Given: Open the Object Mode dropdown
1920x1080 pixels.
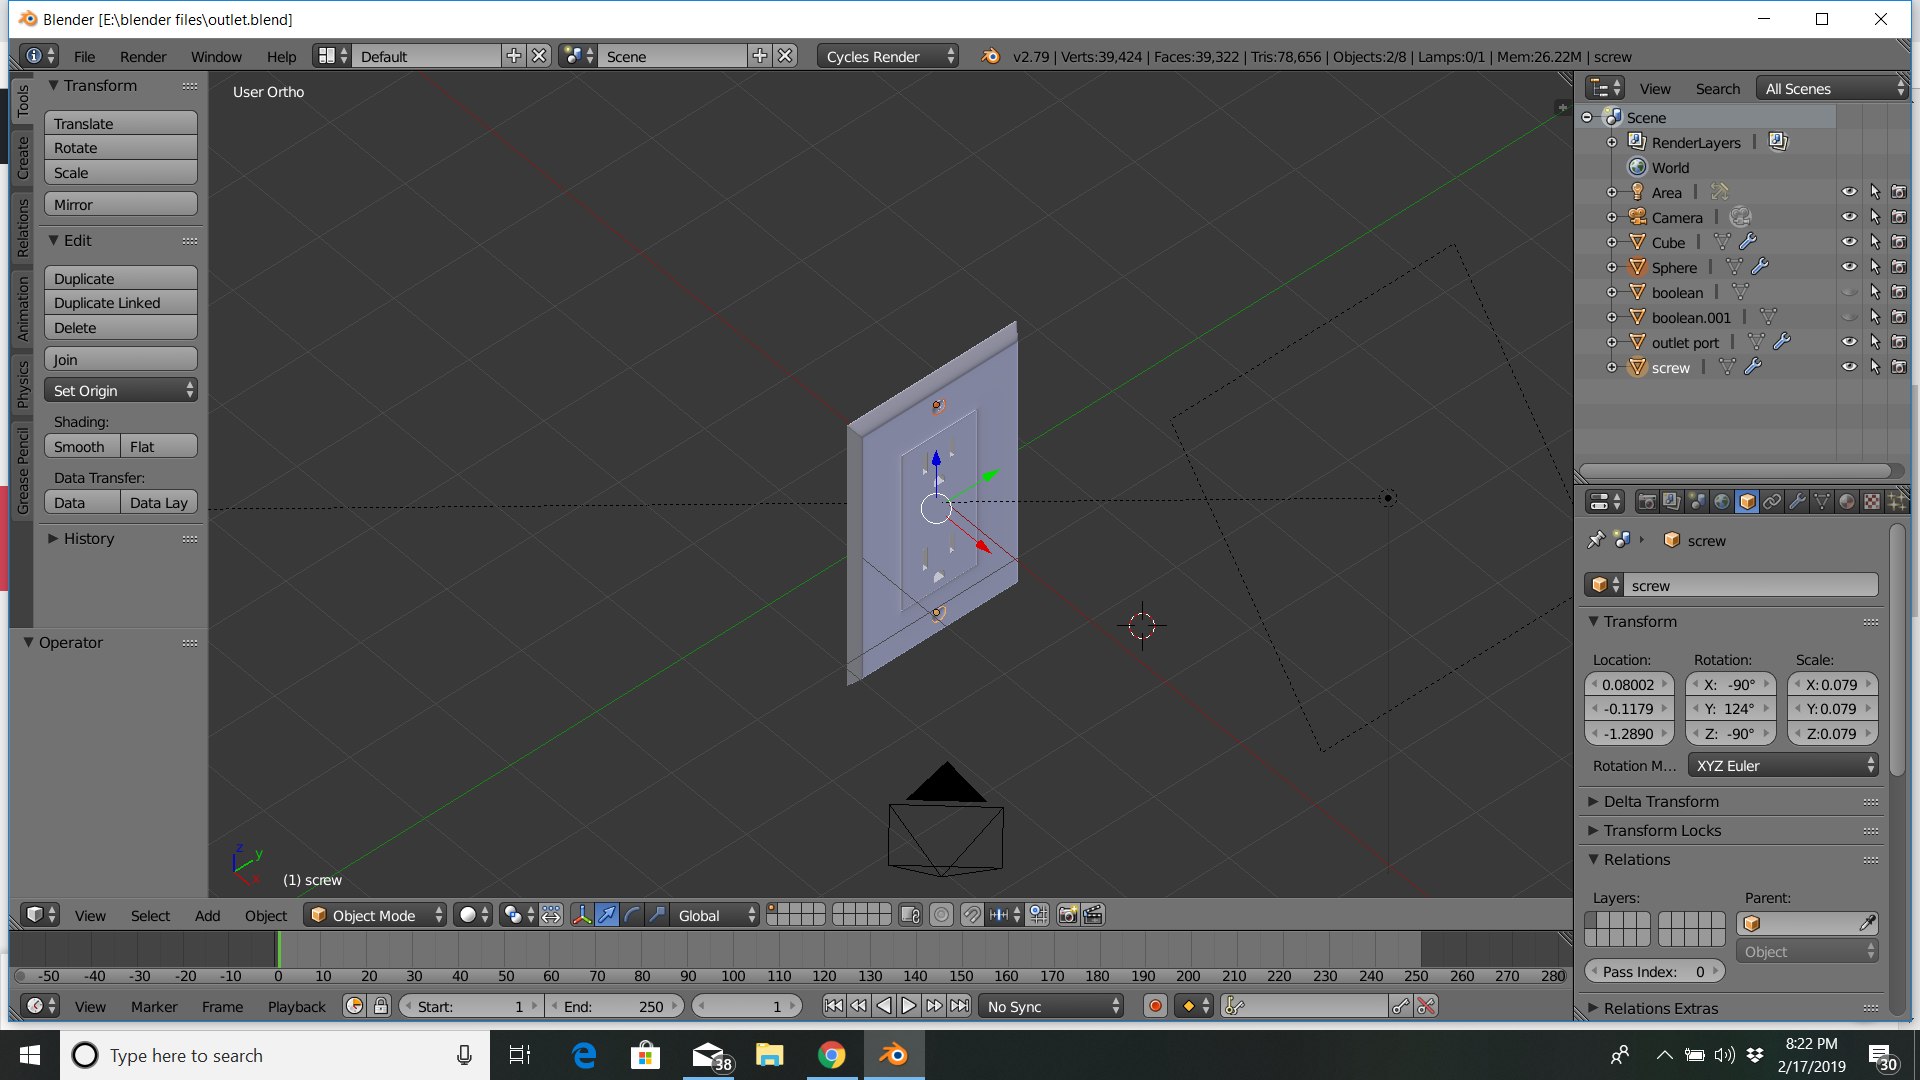Looking at the screenshot, I should pyautogui.click(x=375, y=915).
